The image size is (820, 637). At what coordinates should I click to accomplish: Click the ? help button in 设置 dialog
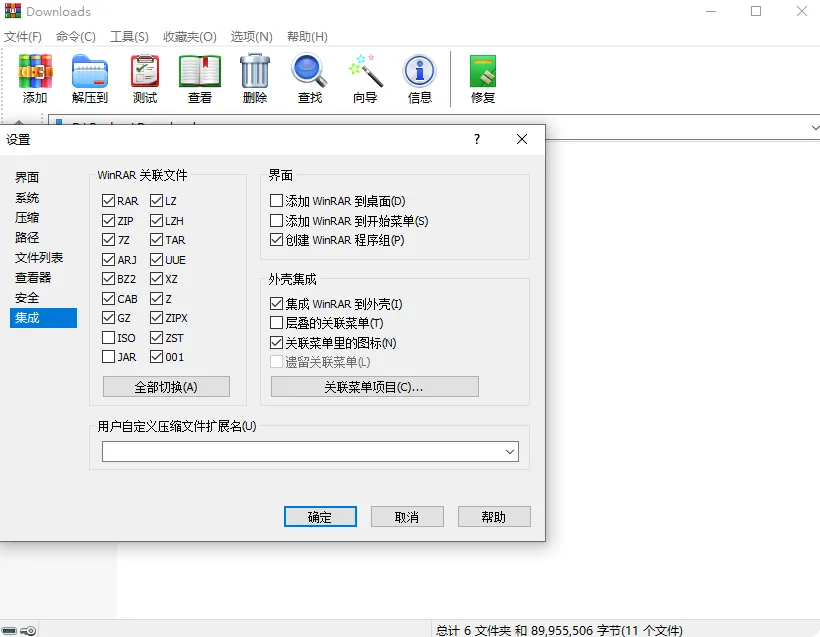click(476, 139)
